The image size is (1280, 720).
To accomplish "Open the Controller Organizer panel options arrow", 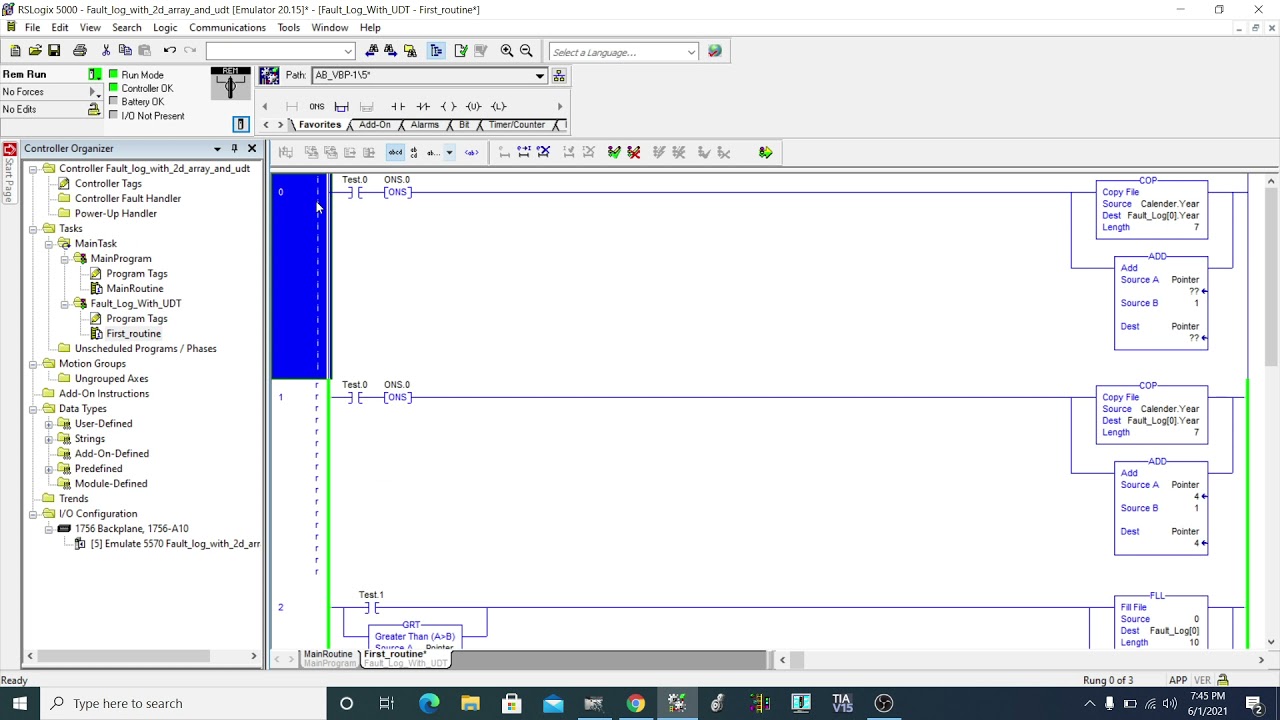I will 217,149.
